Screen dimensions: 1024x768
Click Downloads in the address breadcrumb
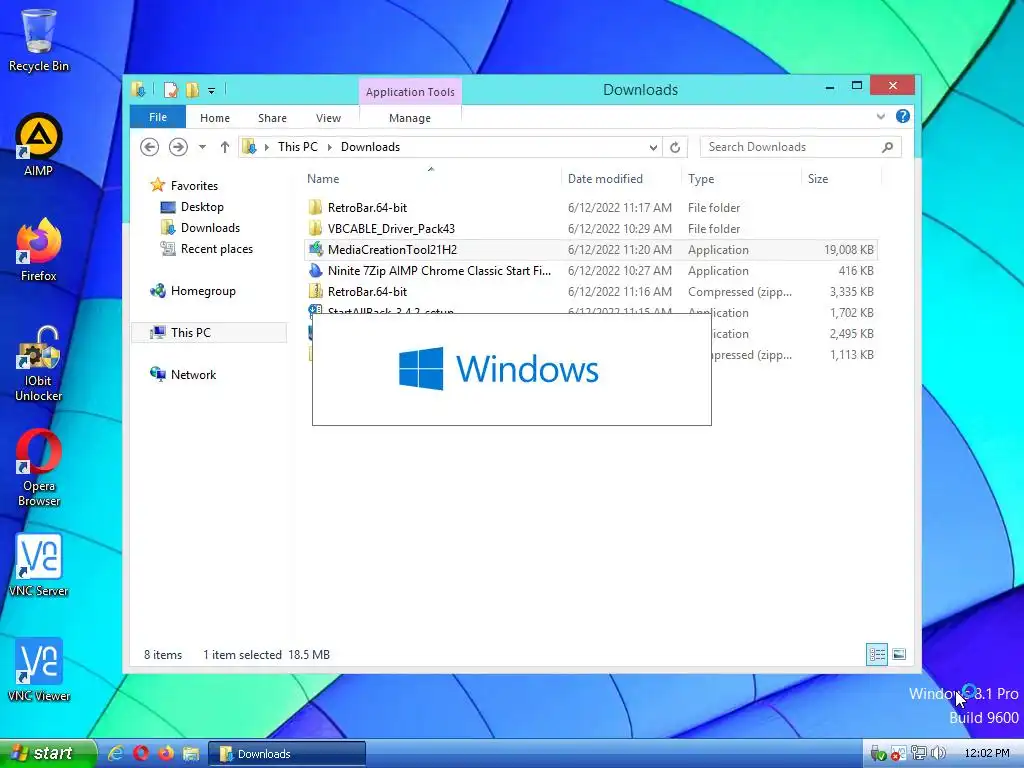[x=370, y=147]
